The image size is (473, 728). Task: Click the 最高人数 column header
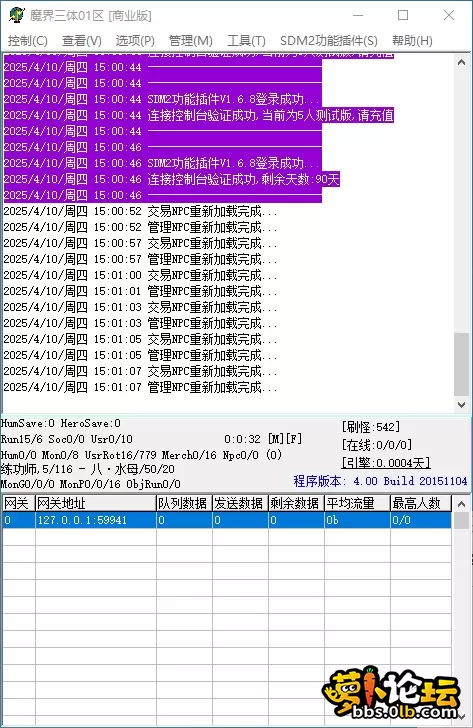(x=421, y=503)
